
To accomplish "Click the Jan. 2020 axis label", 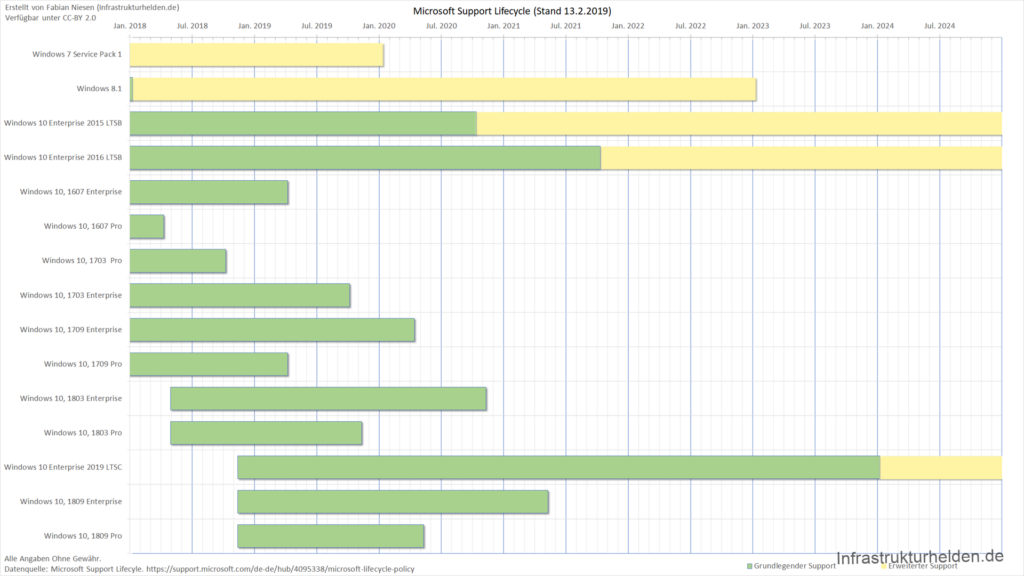I will [379, 26].
